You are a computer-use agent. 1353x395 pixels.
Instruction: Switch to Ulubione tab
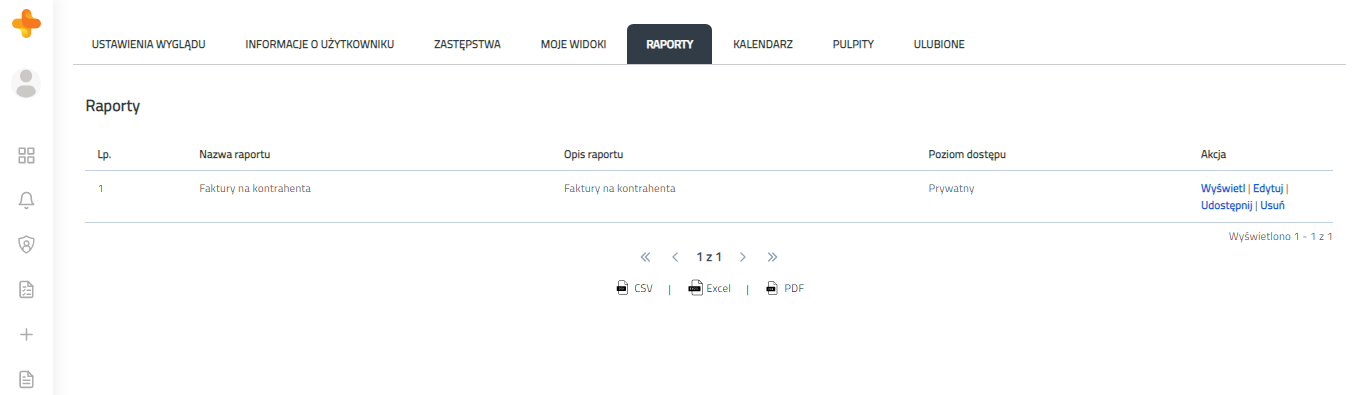pos(939,44)
